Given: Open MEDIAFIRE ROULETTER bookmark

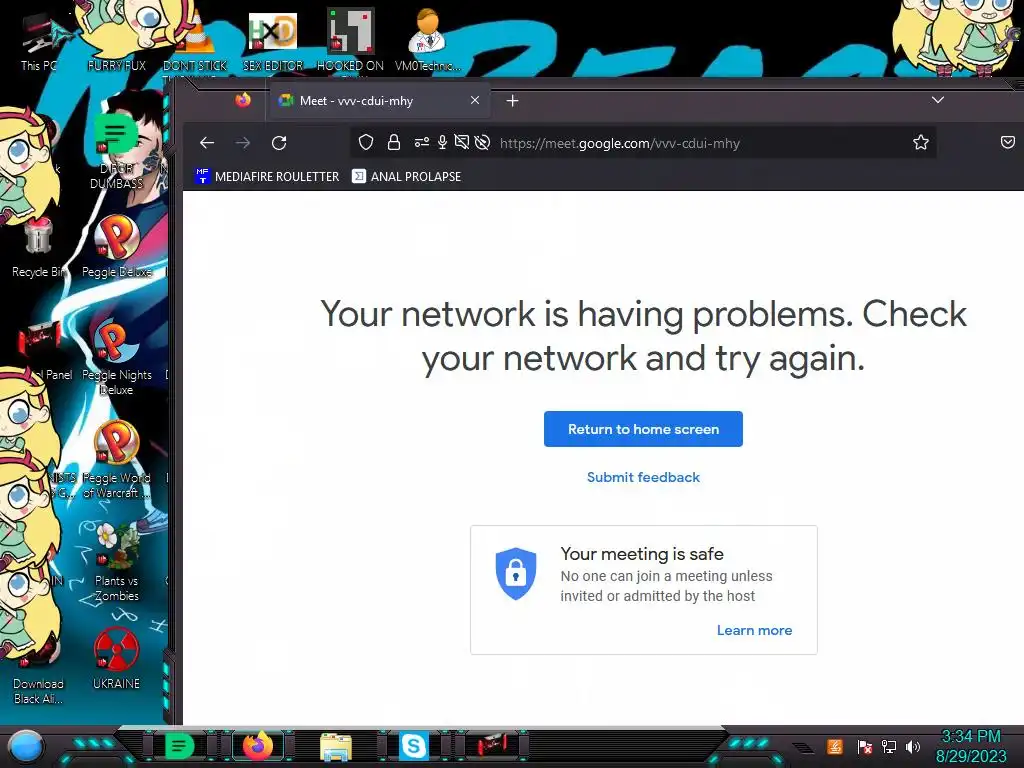Looking at the screenshot, I should click(x=267, y=176).
